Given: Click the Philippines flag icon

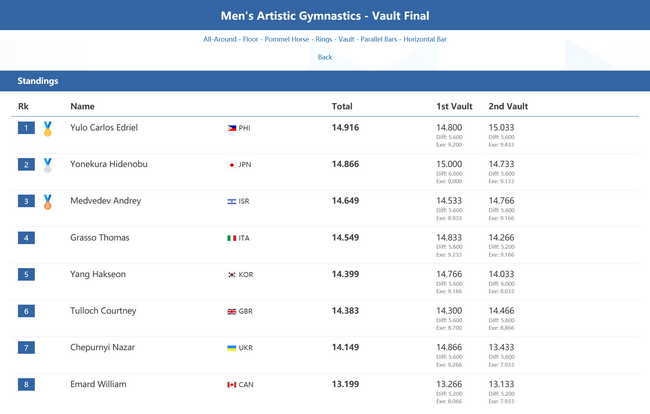Looking at the screenshot, I should [x=232, y=129].
